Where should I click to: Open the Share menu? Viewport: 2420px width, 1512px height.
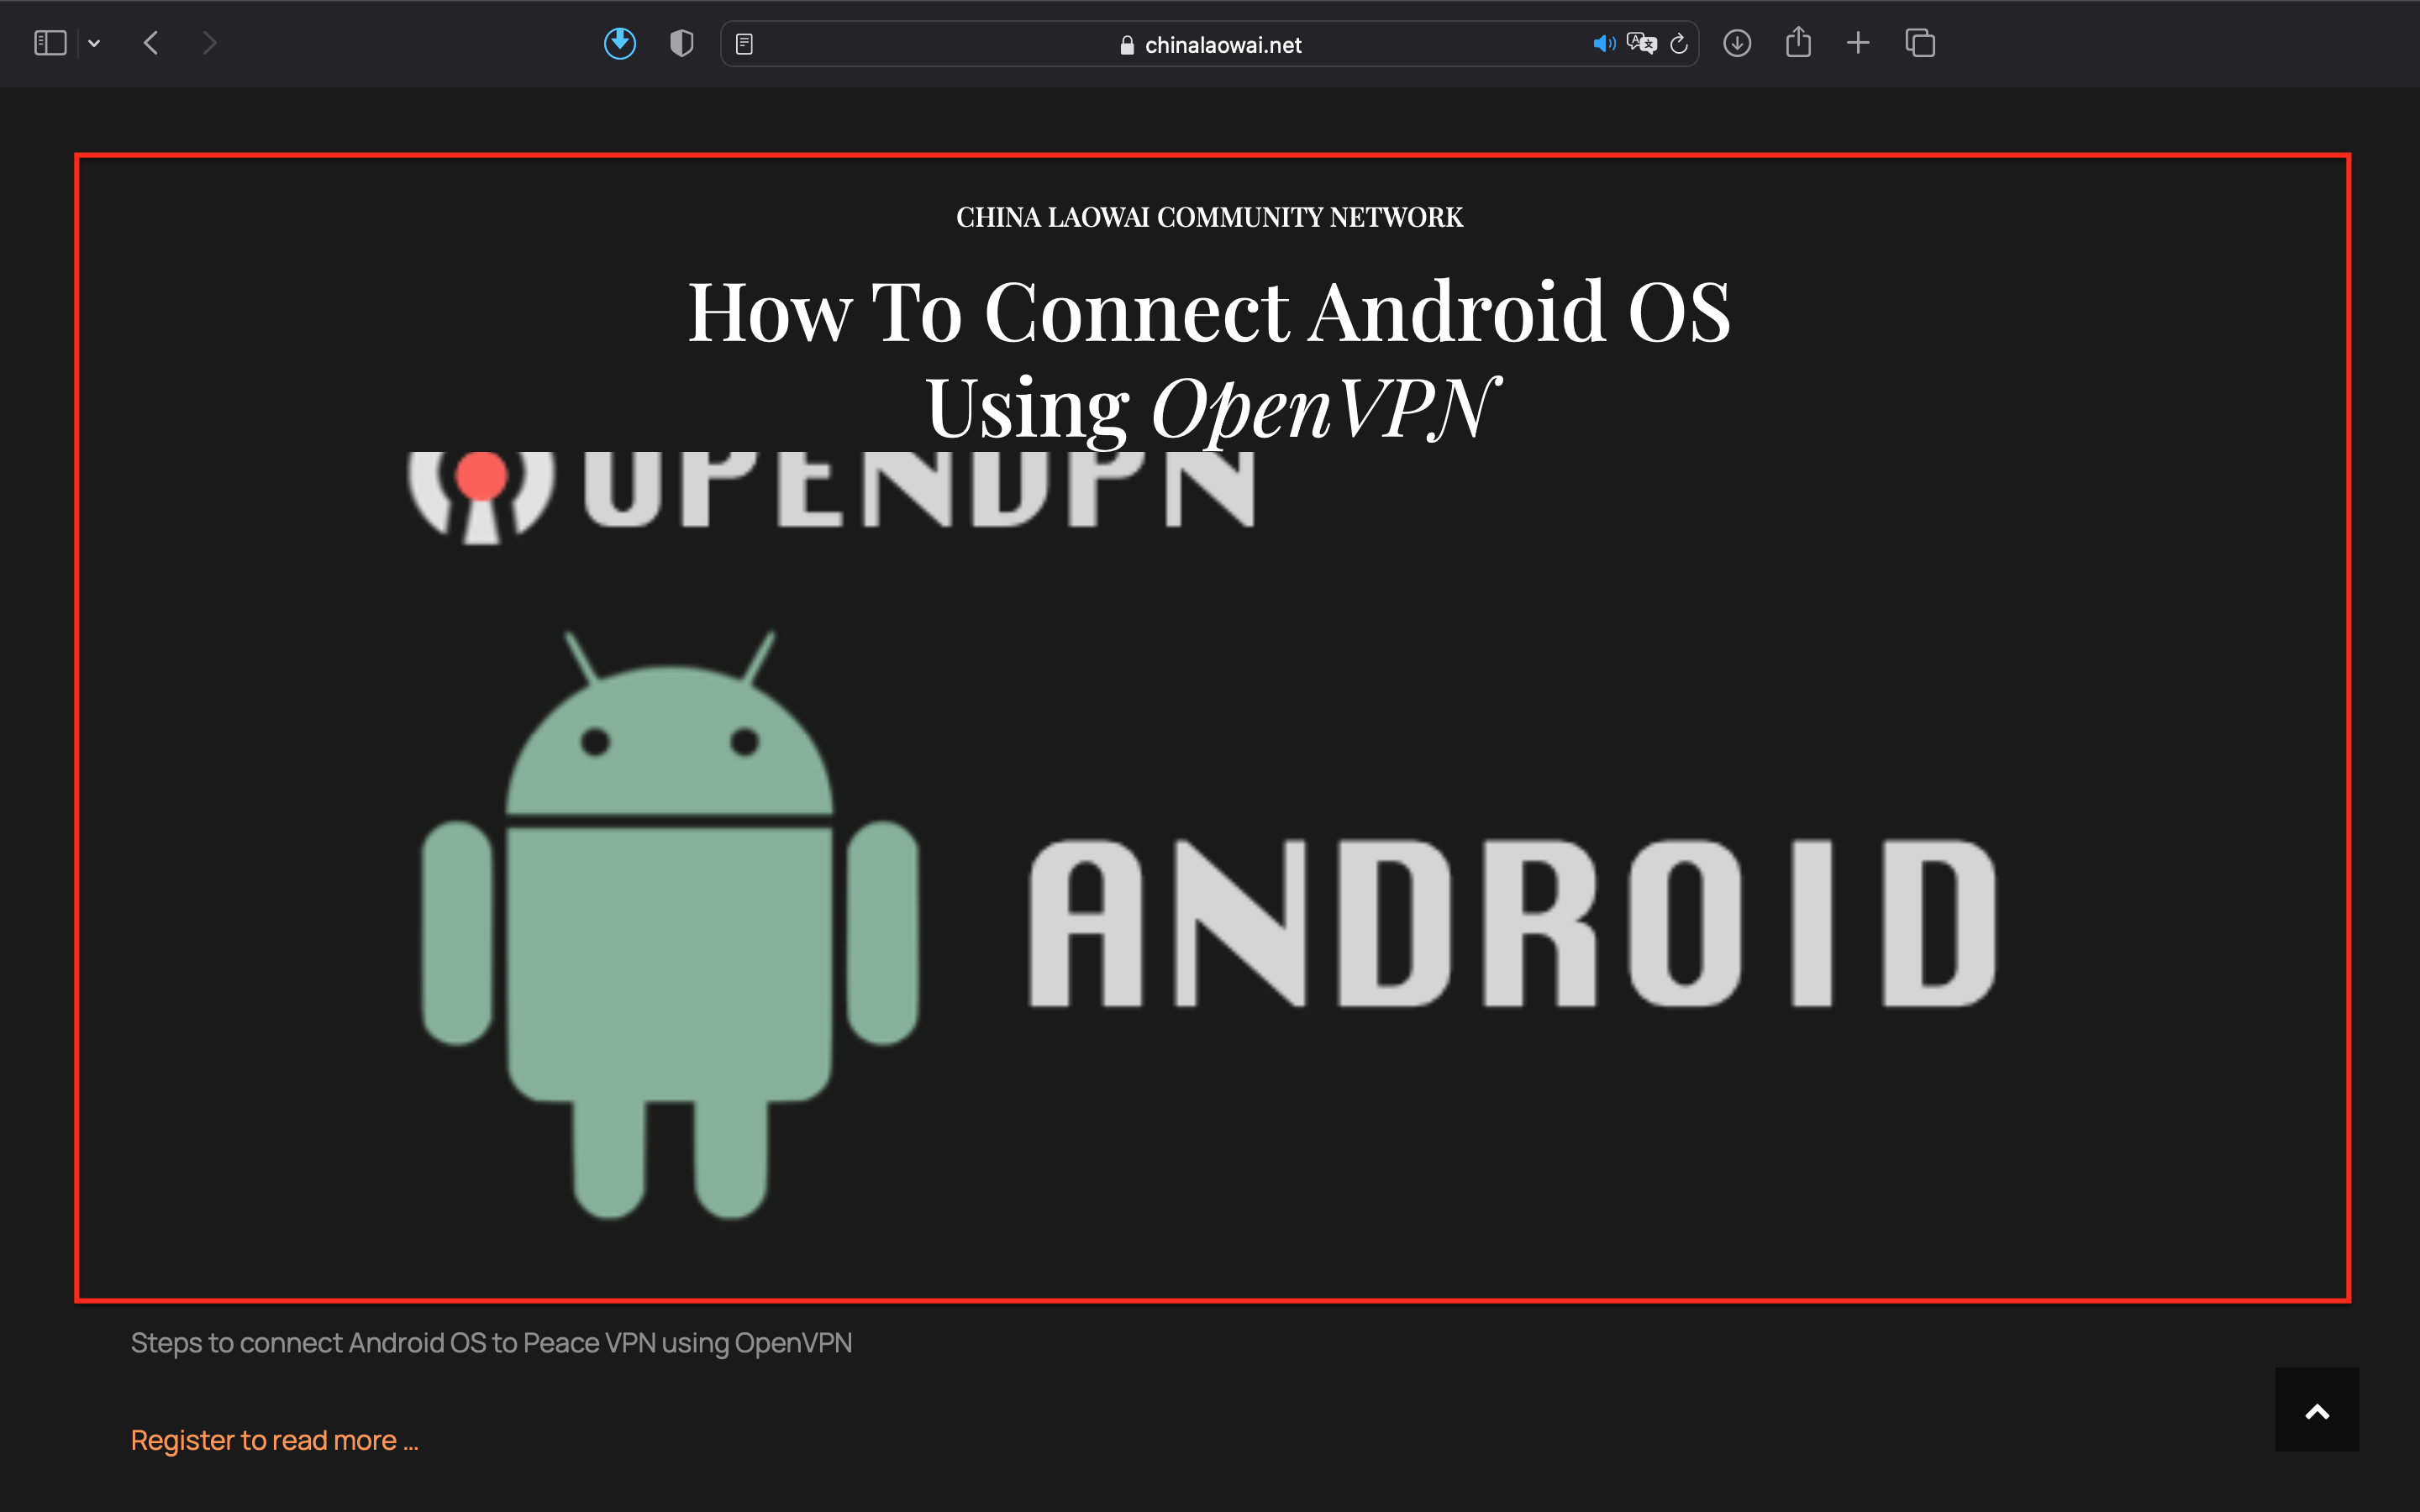coord(1798,43)
